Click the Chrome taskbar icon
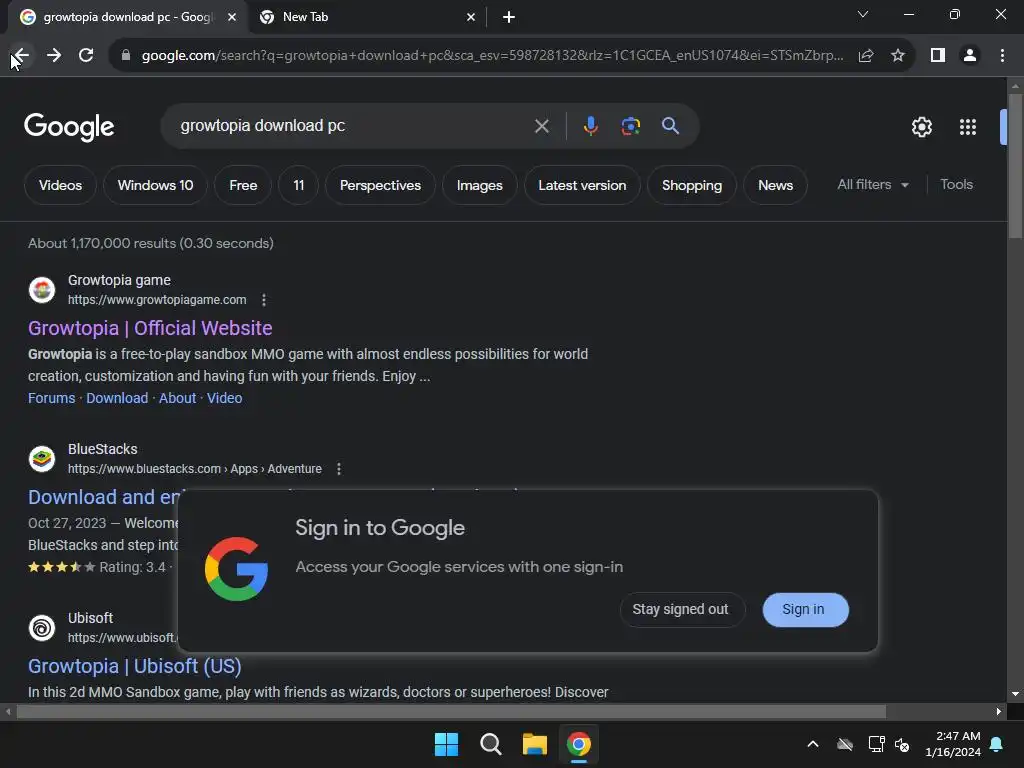1024x768 pixels. pyautogui.click(x=579, y=744)
